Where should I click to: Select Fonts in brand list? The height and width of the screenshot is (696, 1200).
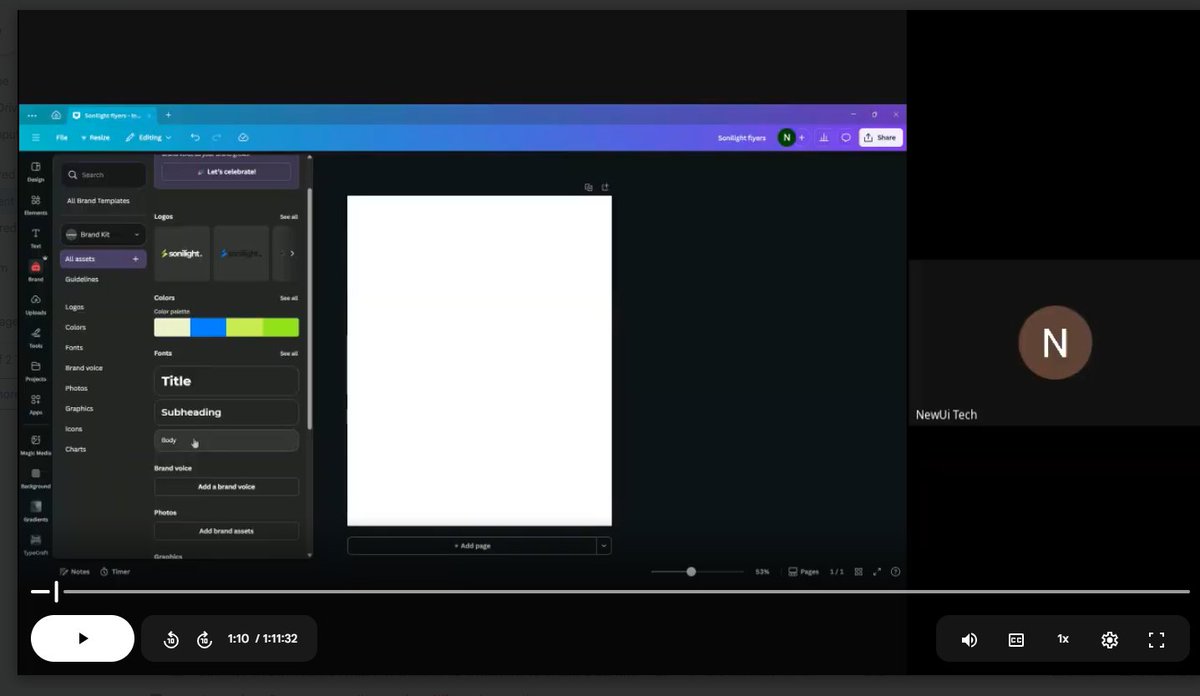pos(74,347)
